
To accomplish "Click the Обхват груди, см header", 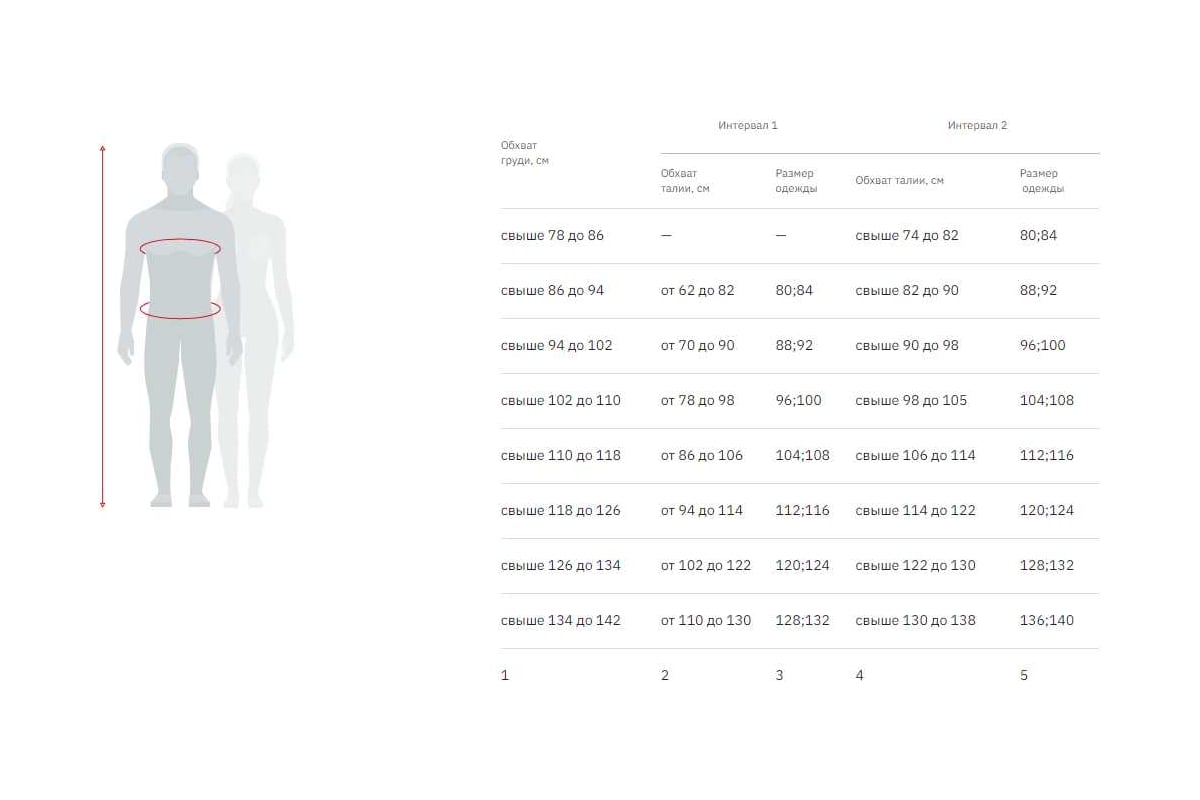I will pos(525,153).
